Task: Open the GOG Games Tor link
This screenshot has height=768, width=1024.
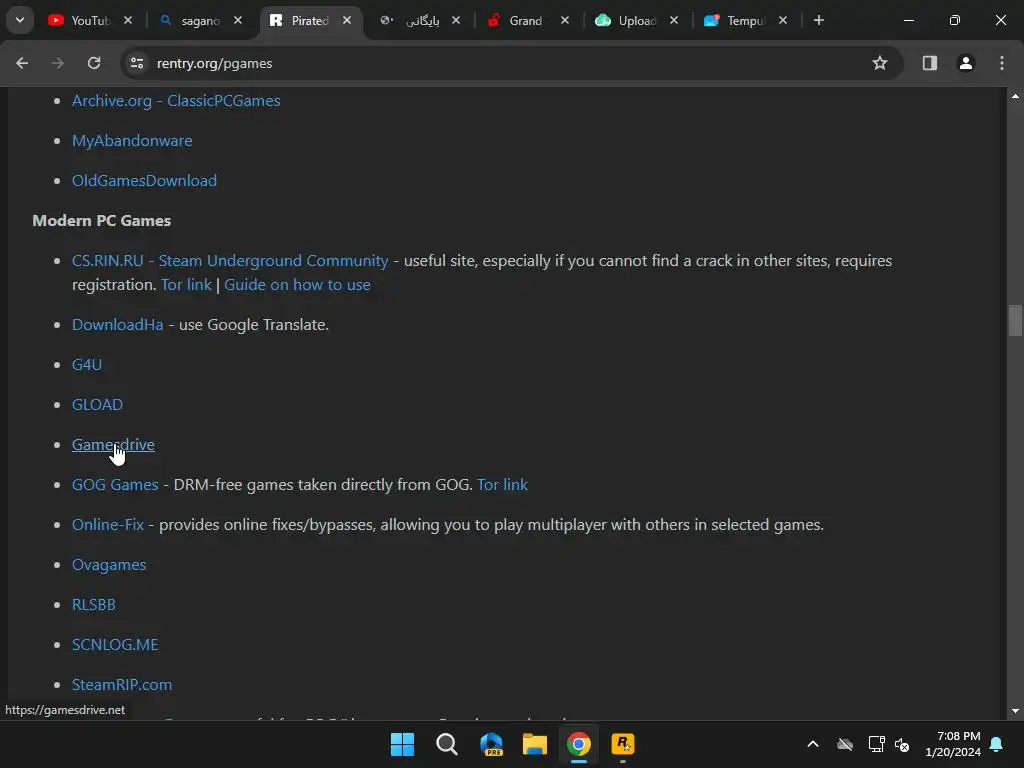Action: [502, 485]
